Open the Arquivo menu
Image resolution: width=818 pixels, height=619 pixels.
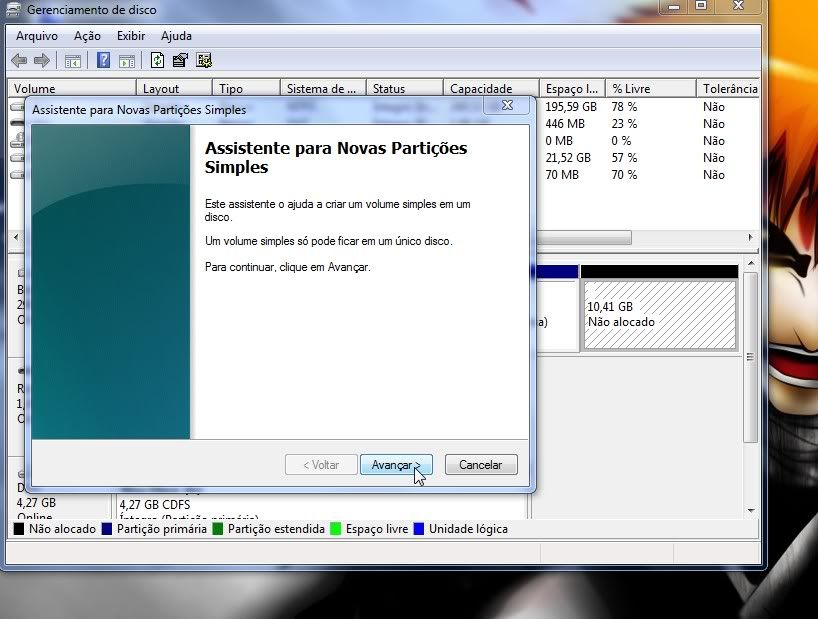[x=37, y=36]
